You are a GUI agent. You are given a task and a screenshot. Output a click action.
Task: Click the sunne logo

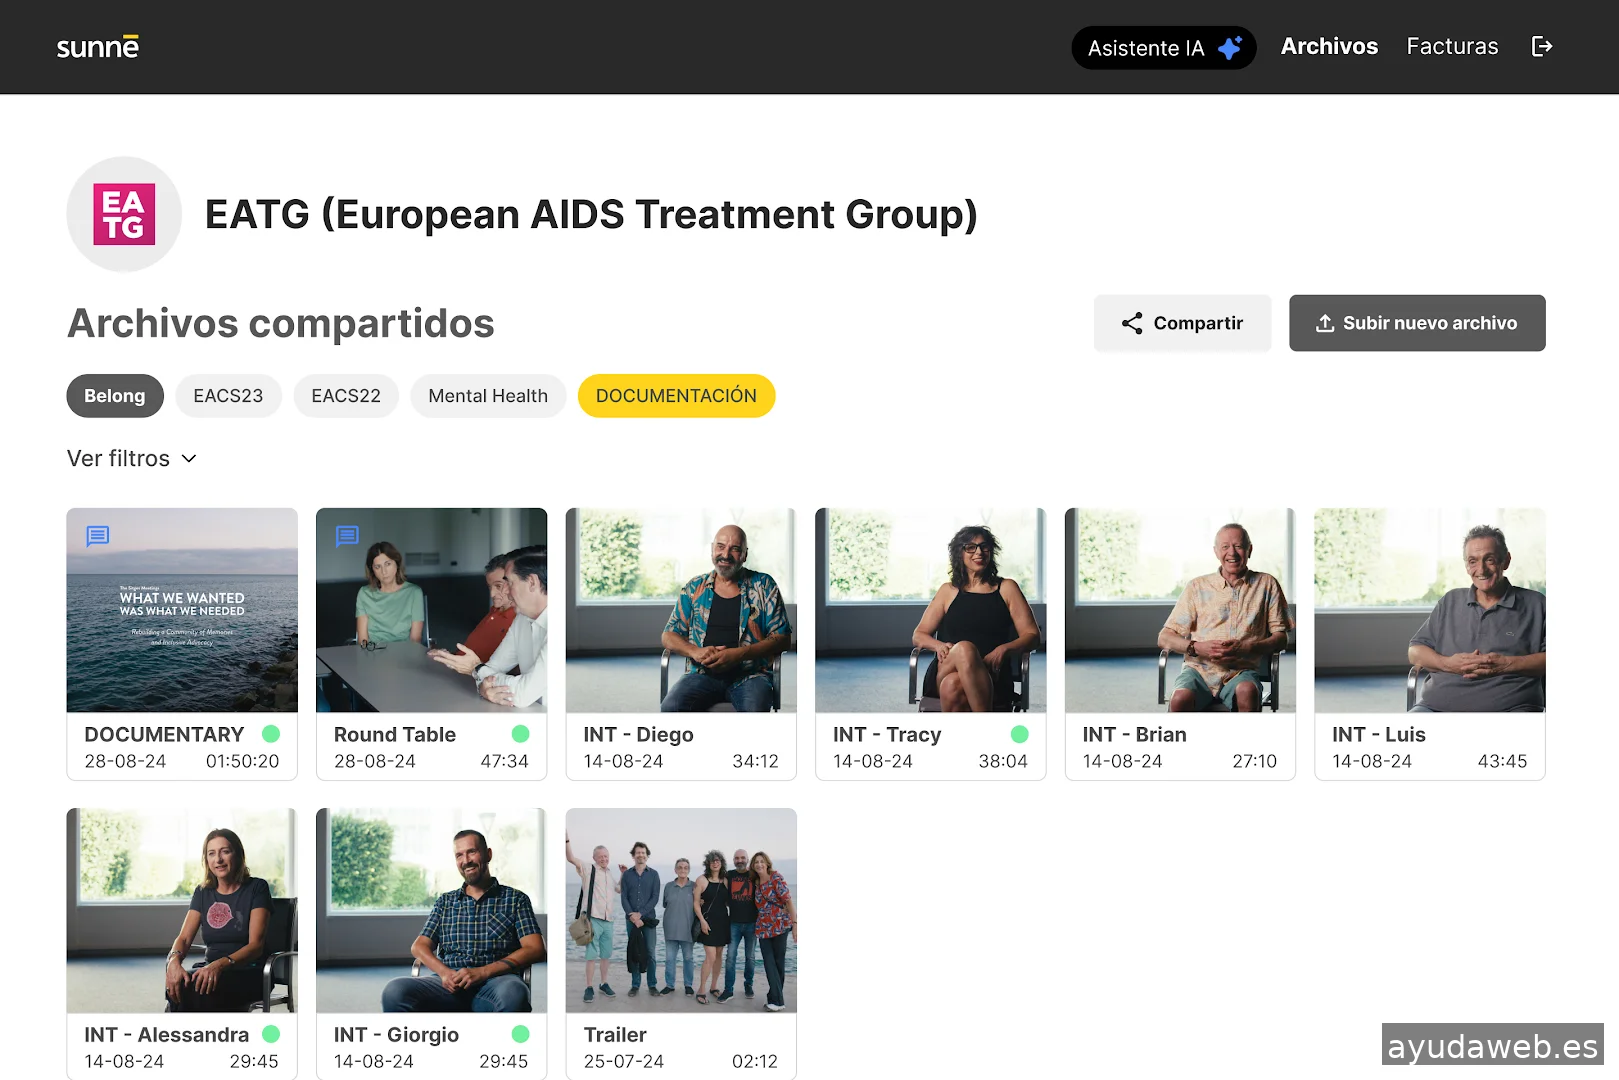point(97,47)
